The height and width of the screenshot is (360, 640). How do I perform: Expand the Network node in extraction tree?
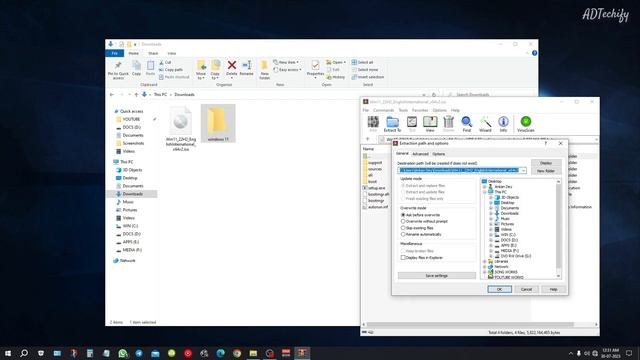[485, 267]
